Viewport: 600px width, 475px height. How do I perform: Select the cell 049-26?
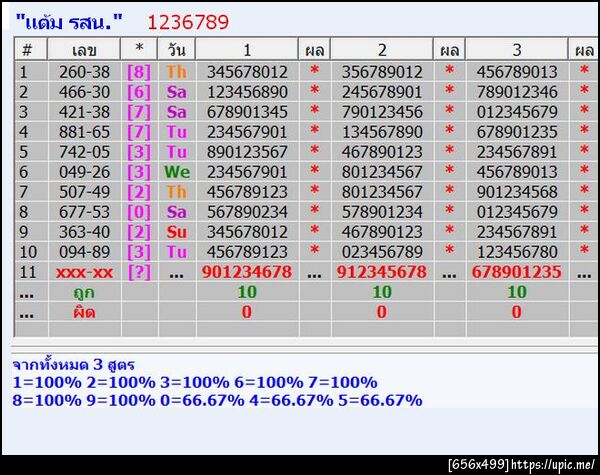(84, 171)
